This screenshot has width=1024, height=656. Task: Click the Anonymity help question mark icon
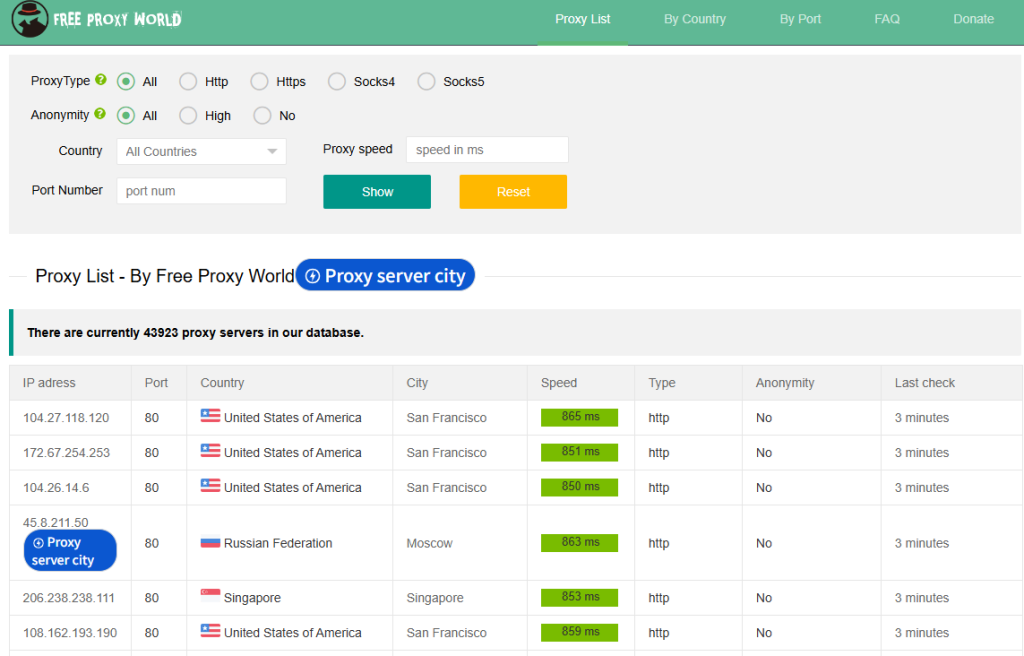100,114
